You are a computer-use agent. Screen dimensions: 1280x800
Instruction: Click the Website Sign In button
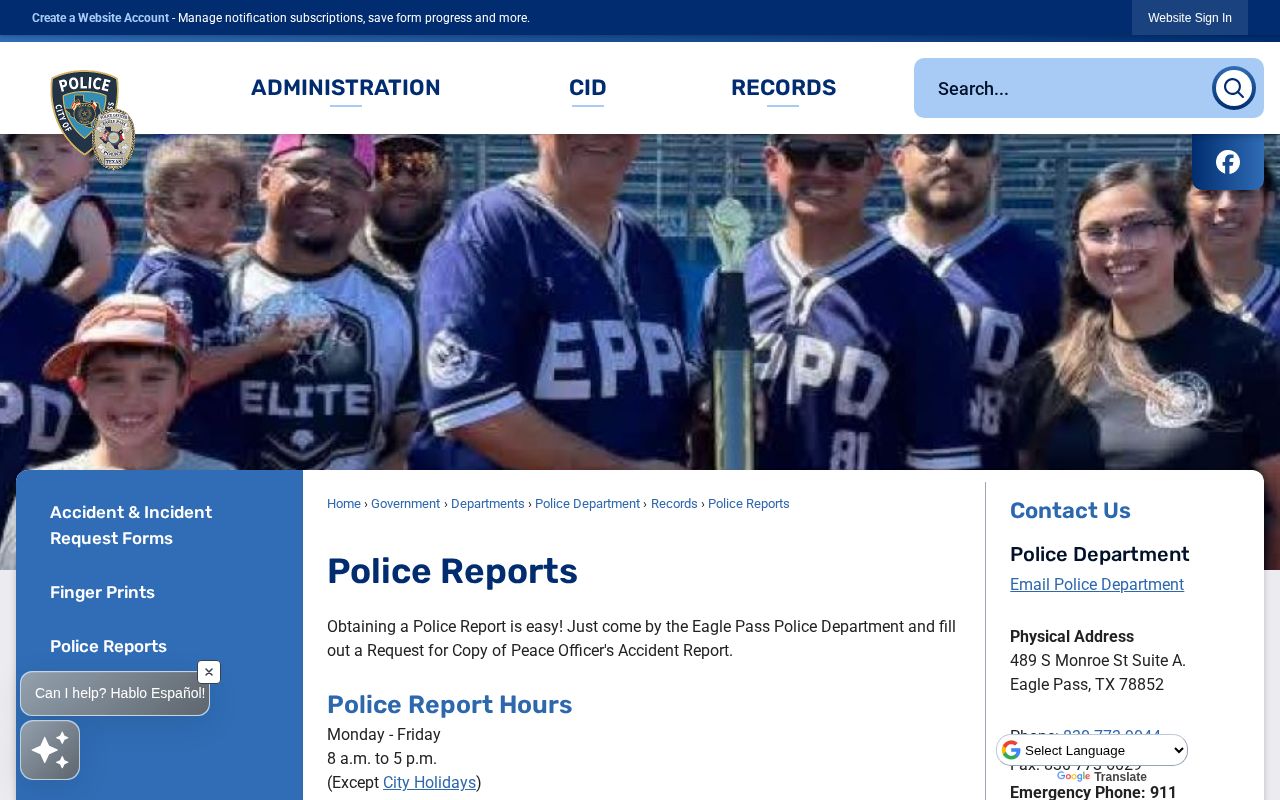coord(1189,18)
